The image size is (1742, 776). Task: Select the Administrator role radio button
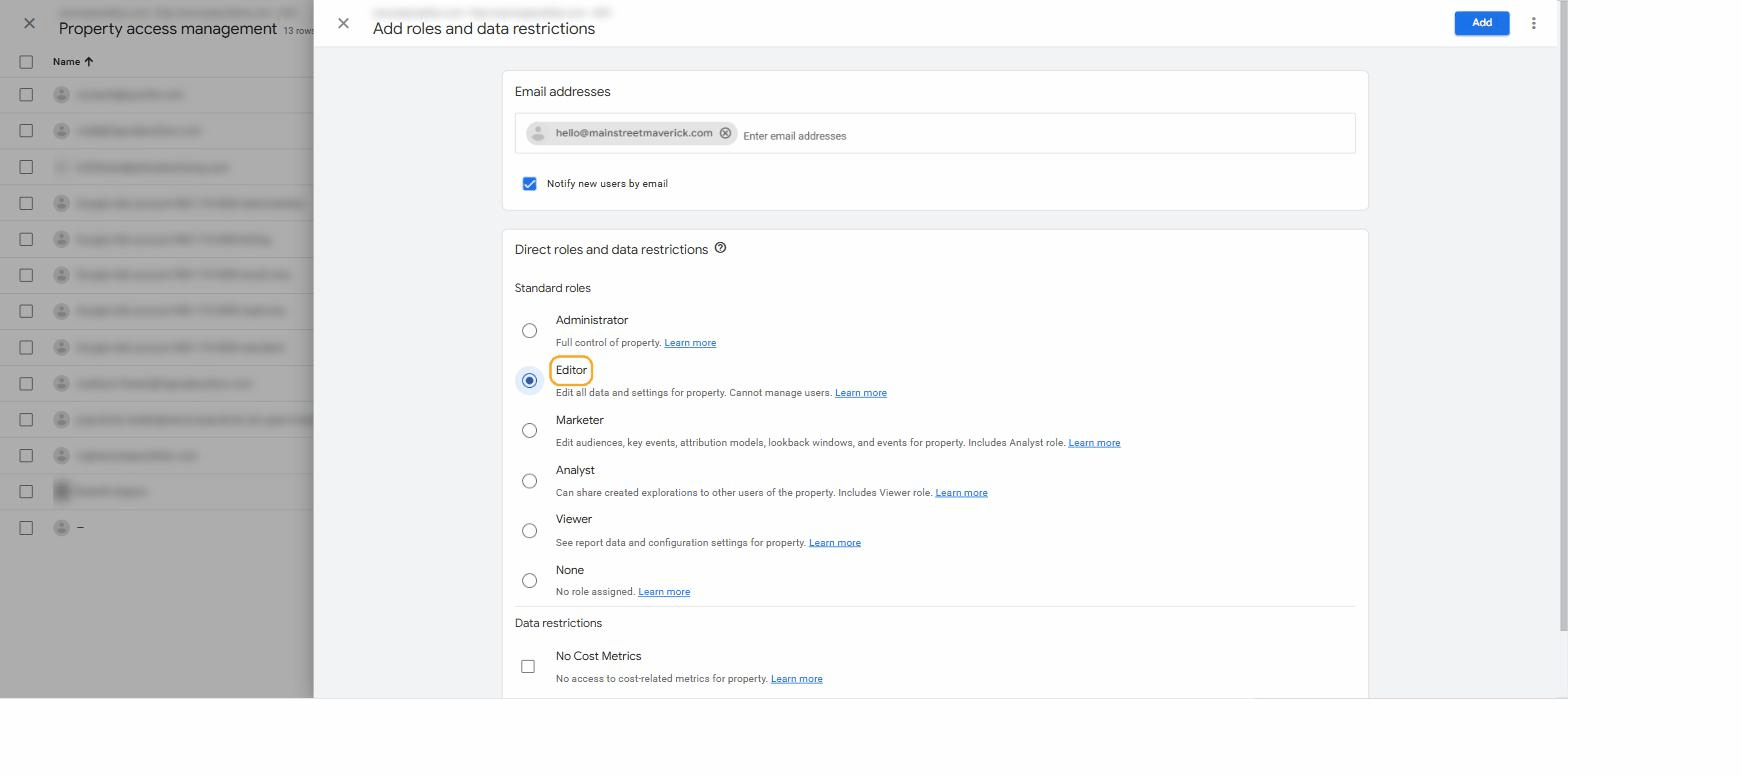point(529,331)
